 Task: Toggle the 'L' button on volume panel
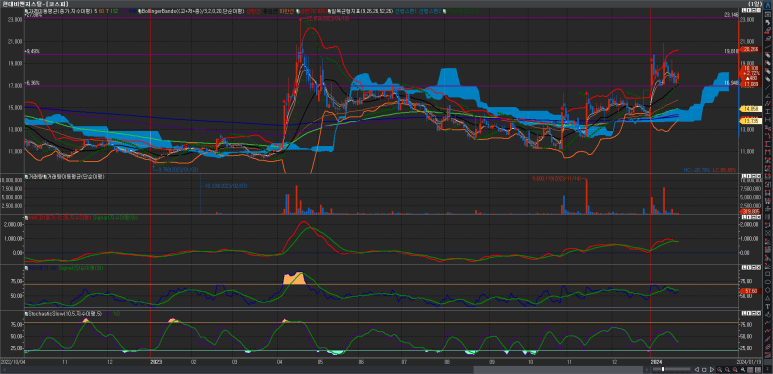point(744,175)
